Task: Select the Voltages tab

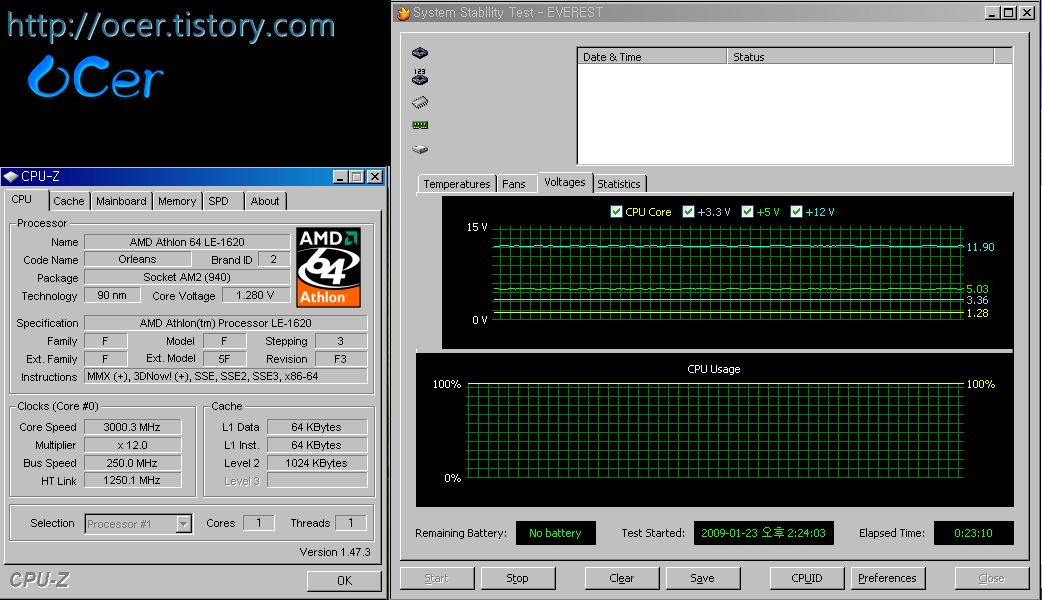Action: 565,182
